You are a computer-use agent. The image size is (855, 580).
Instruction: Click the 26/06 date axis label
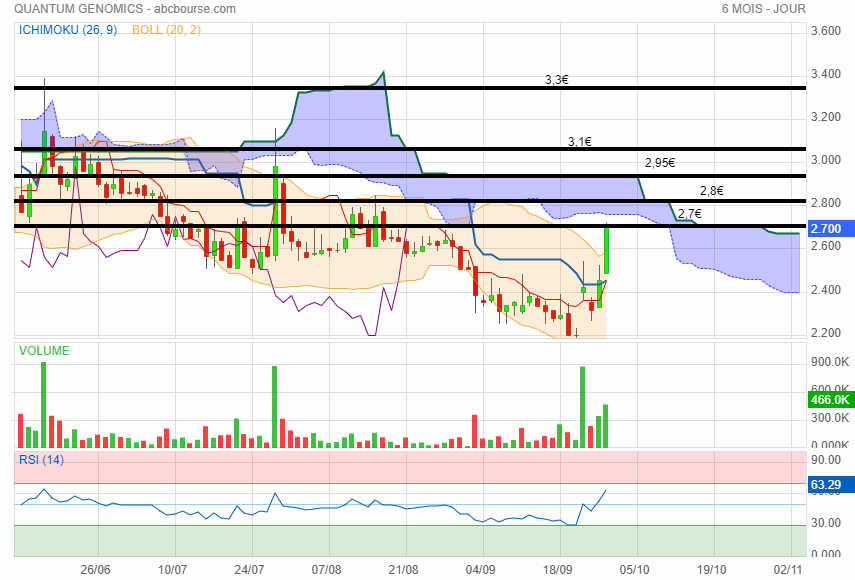[95, 570]
